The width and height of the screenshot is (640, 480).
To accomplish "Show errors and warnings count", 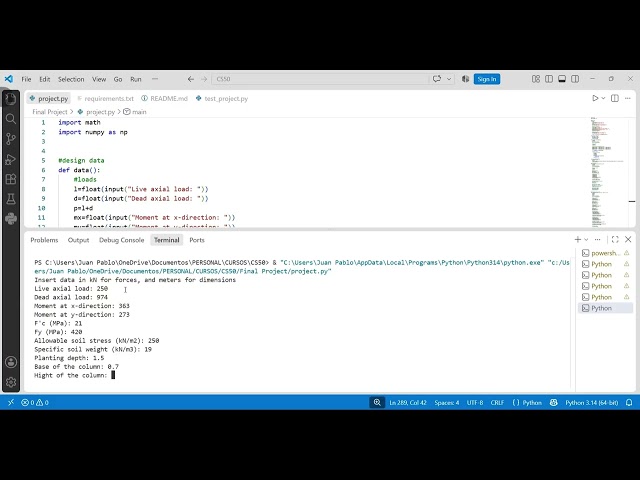I will [35, 402].
